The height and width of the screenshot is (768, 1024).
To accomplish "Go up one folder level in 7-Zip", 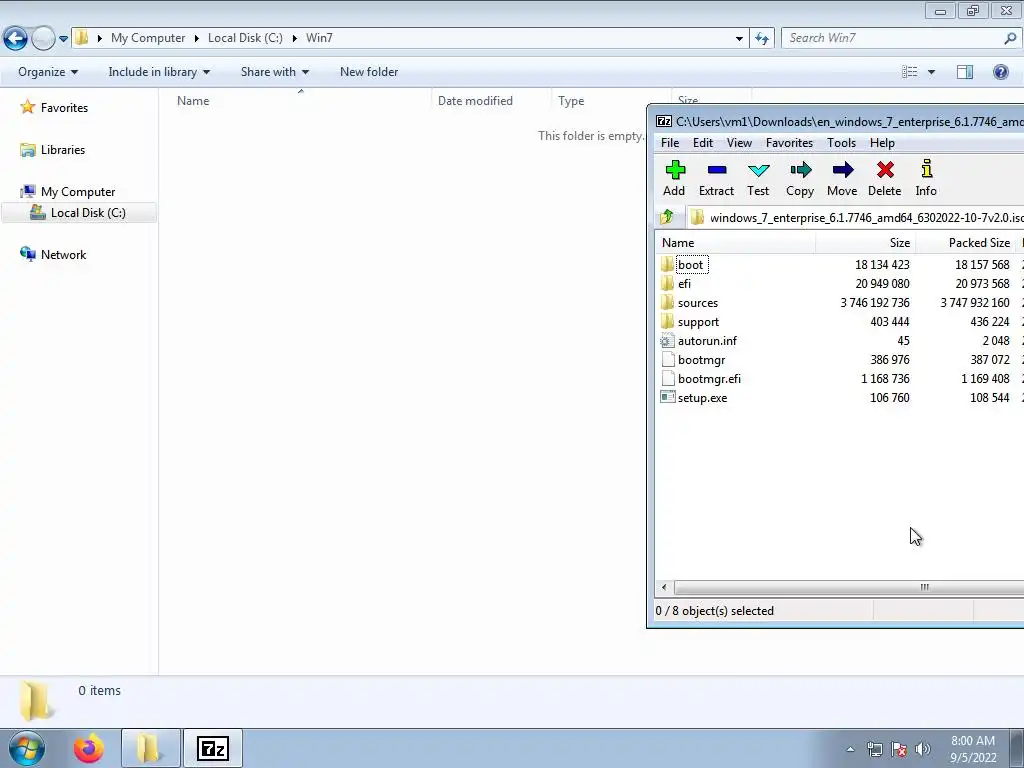I will click(667, 217).
